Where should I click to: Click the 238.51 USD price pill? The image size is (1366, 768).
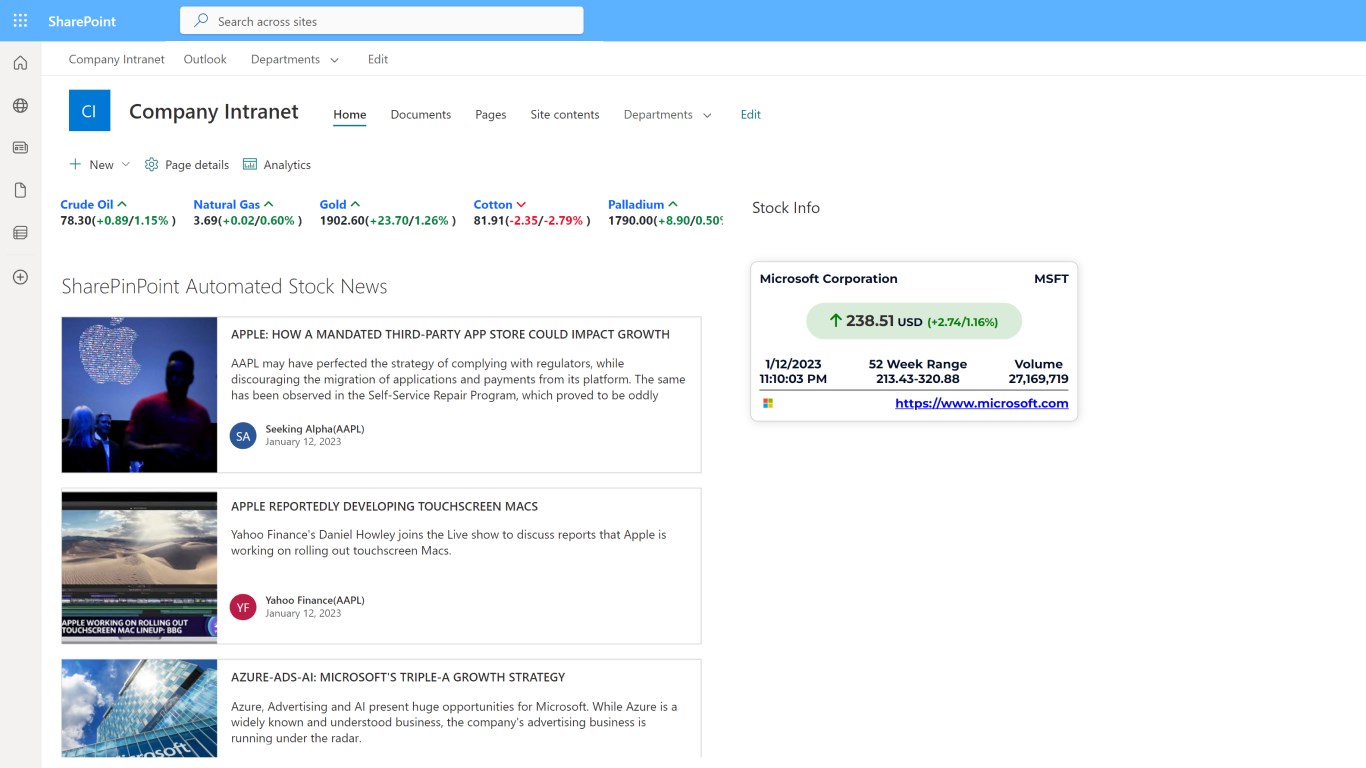[x=914, y=321]
